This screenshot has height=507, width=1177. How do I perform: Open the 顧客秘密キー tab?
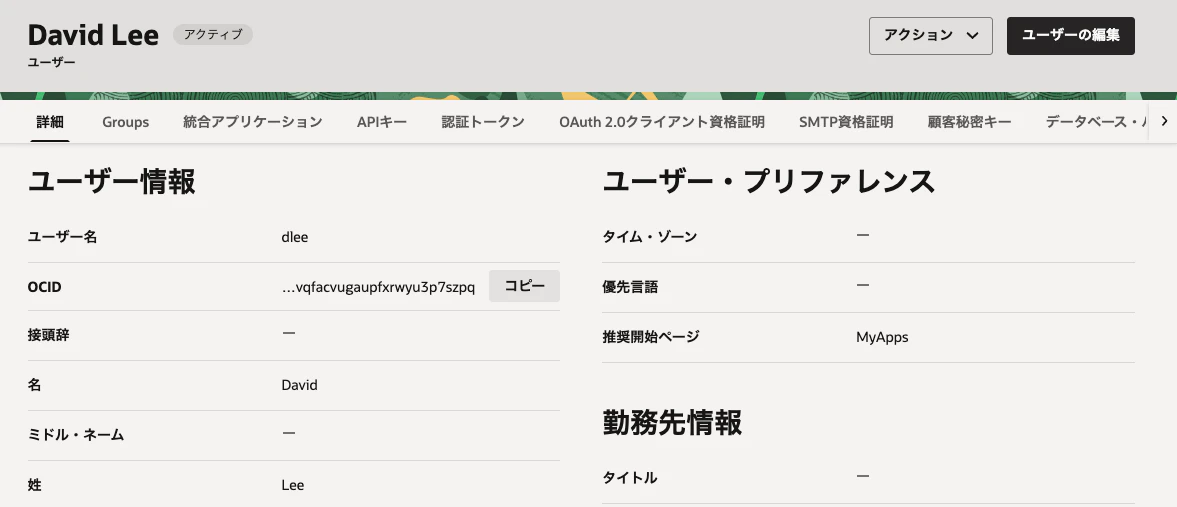(x=970, y=122)
